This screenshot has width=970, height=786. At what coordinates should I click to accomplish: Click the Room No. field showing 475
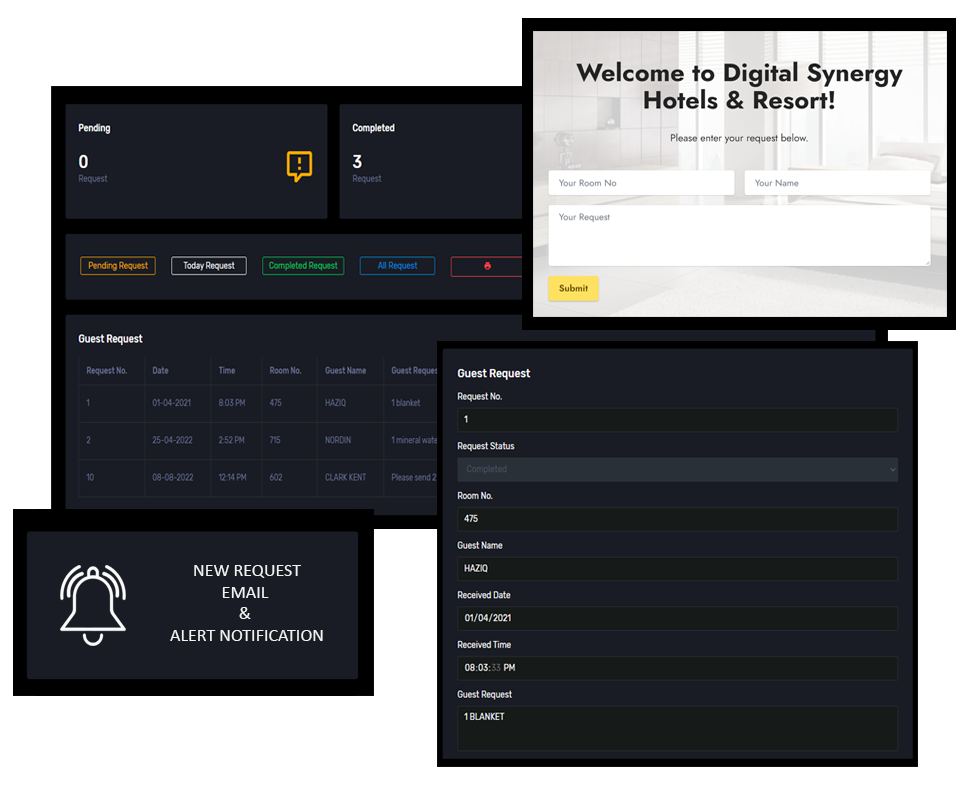coord(677,519)
